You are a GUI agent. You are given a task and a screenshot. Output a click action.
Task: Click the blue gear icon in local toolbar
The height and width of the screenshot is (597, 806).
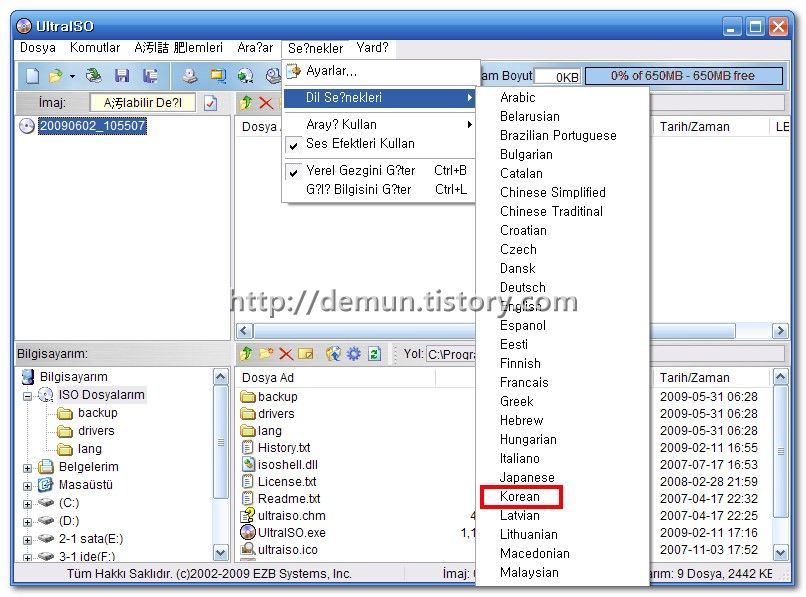354,354
